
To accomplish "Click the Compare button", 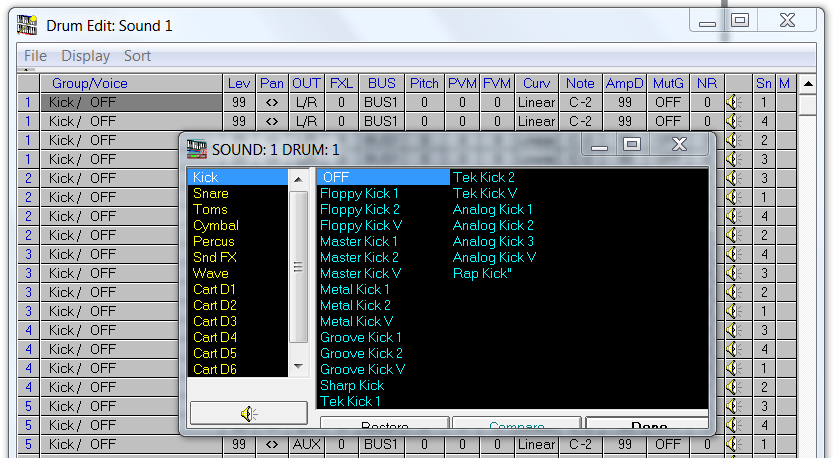I will tap(517, 426).
